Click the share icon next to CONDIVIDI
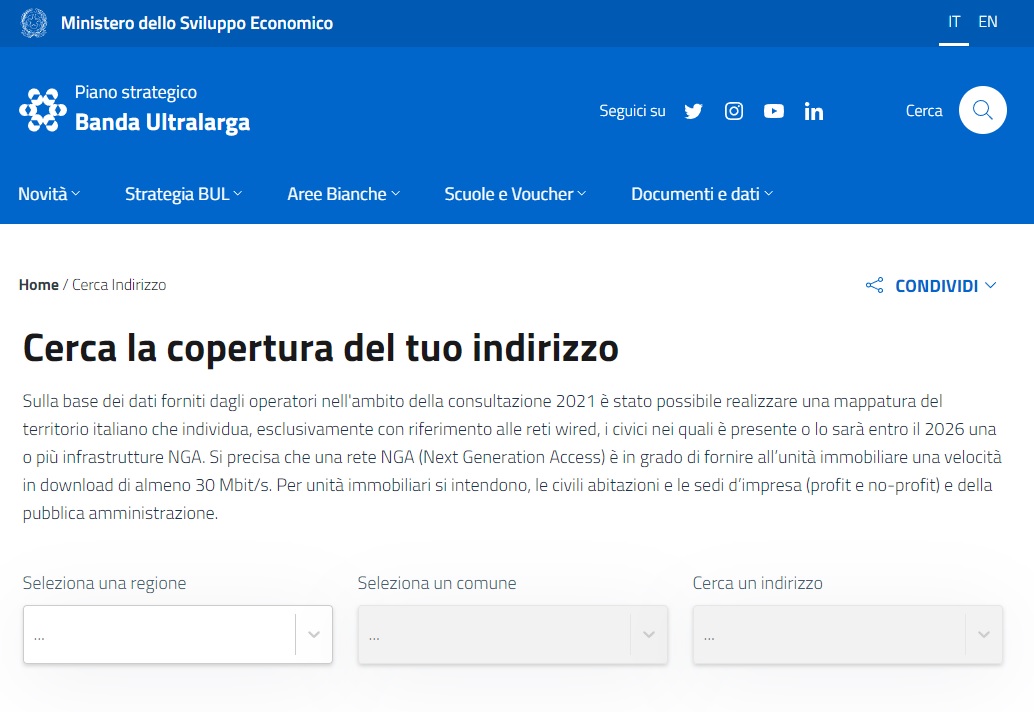This screenshot has height=712, width=1034. click(x=874, y=285)
